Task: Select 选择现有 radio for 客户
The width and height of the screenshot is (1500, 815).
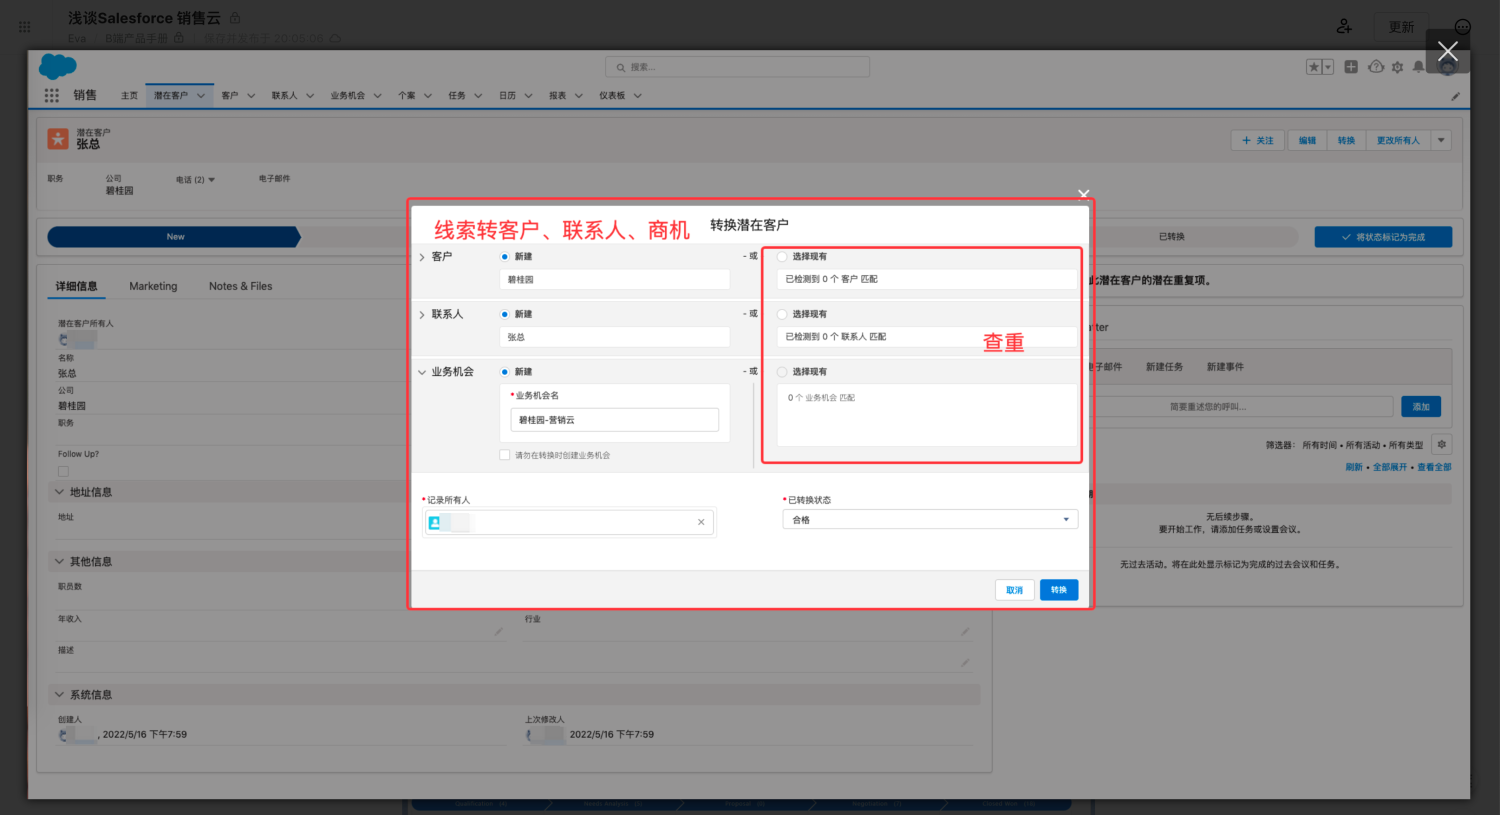Action: 782,257
